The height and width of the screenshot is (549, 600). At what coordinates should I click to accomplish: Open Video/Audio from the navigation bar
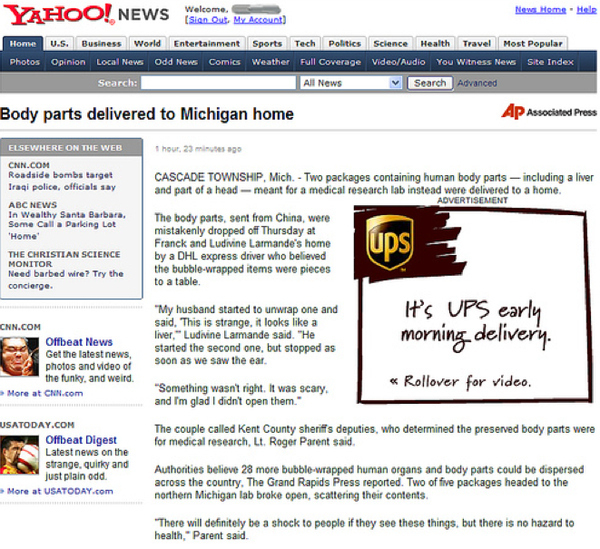coord(398,62)
